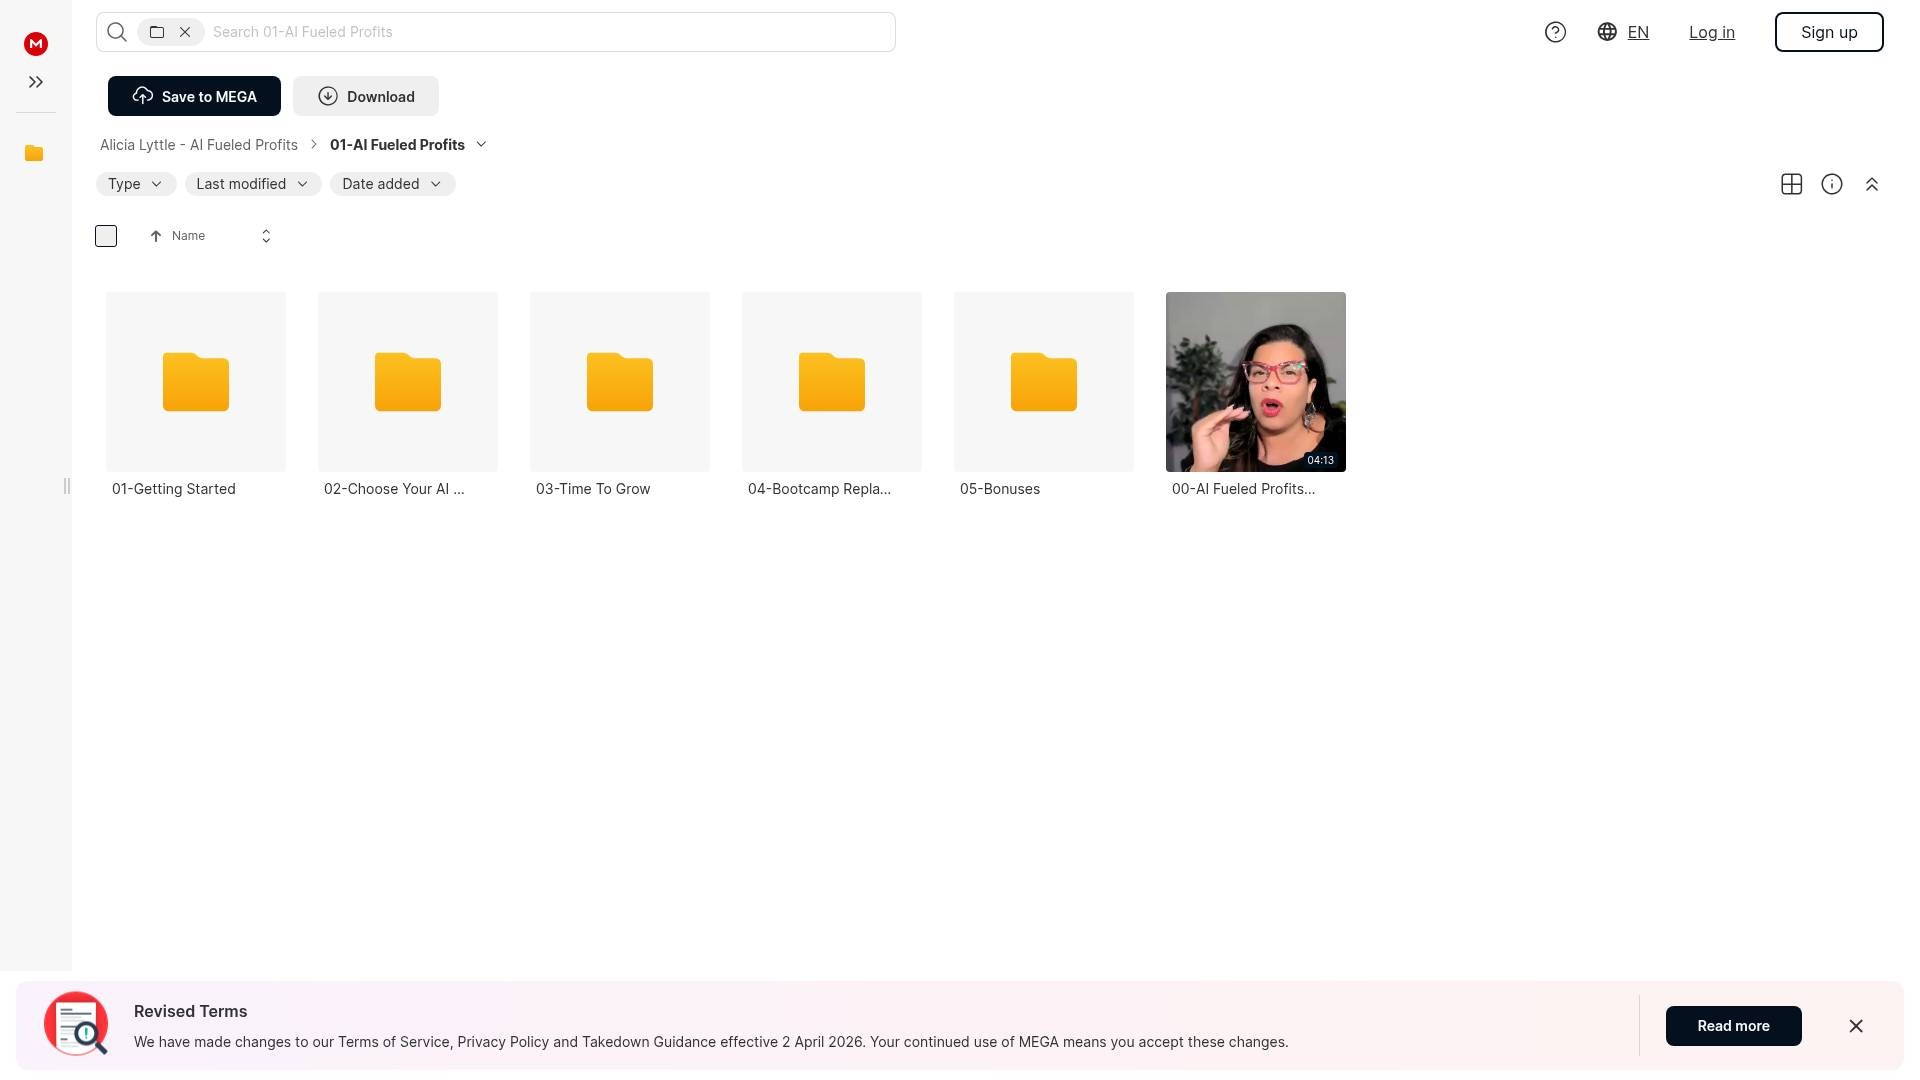1920x1080 pixels.
Task: Open the Type filter dropdown
Action: [136, 184]
